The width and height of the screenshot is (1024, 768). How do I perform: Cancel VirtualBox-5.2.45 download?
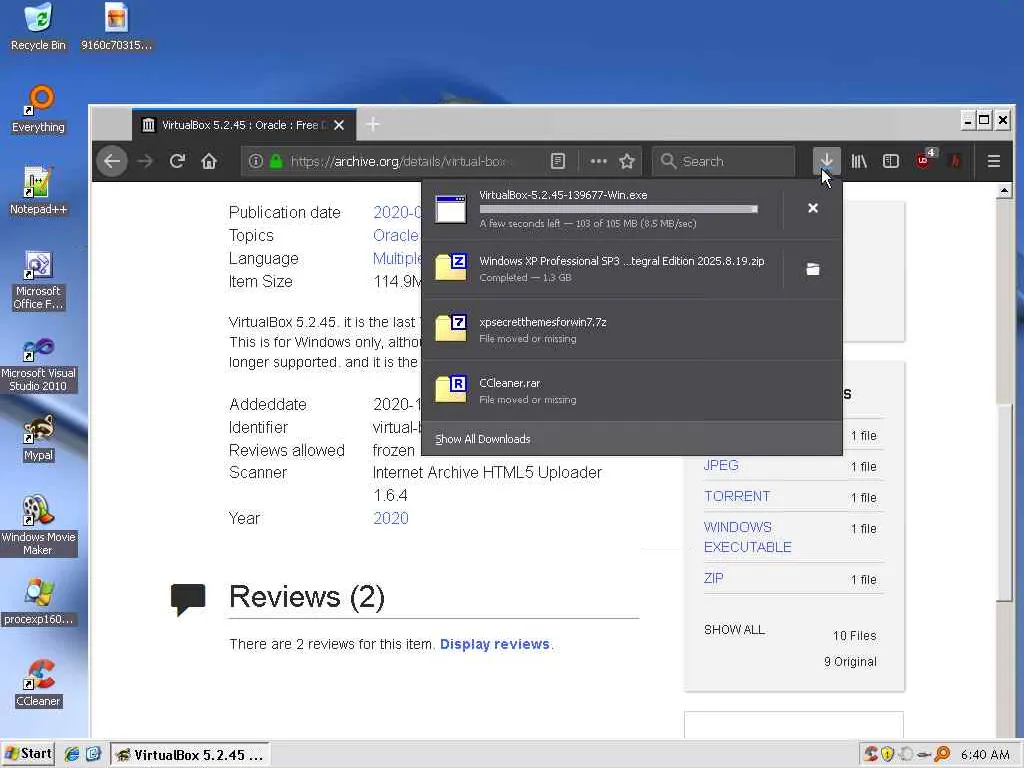click(812, 208)
